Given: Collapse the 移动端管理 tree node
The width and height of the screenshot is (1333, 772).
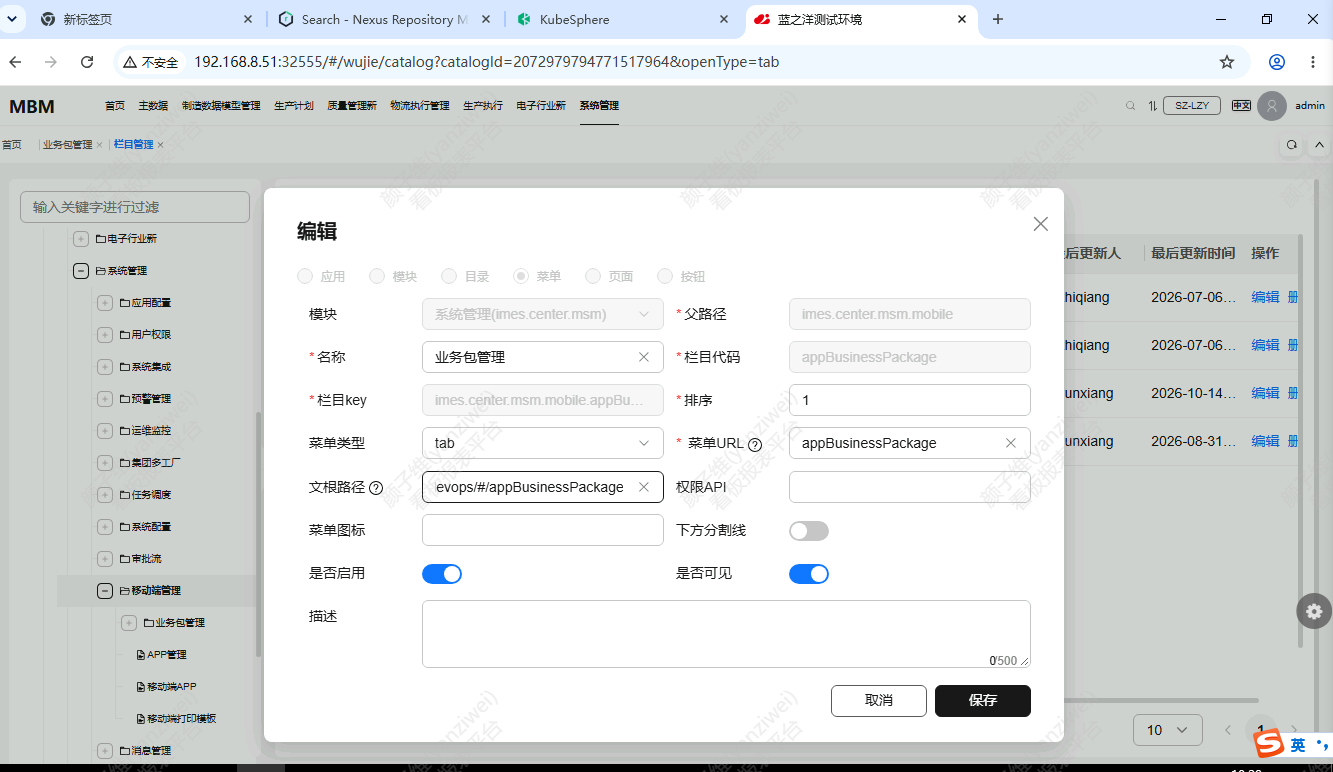Looking at the screenshot, I should tap(105, 591).
